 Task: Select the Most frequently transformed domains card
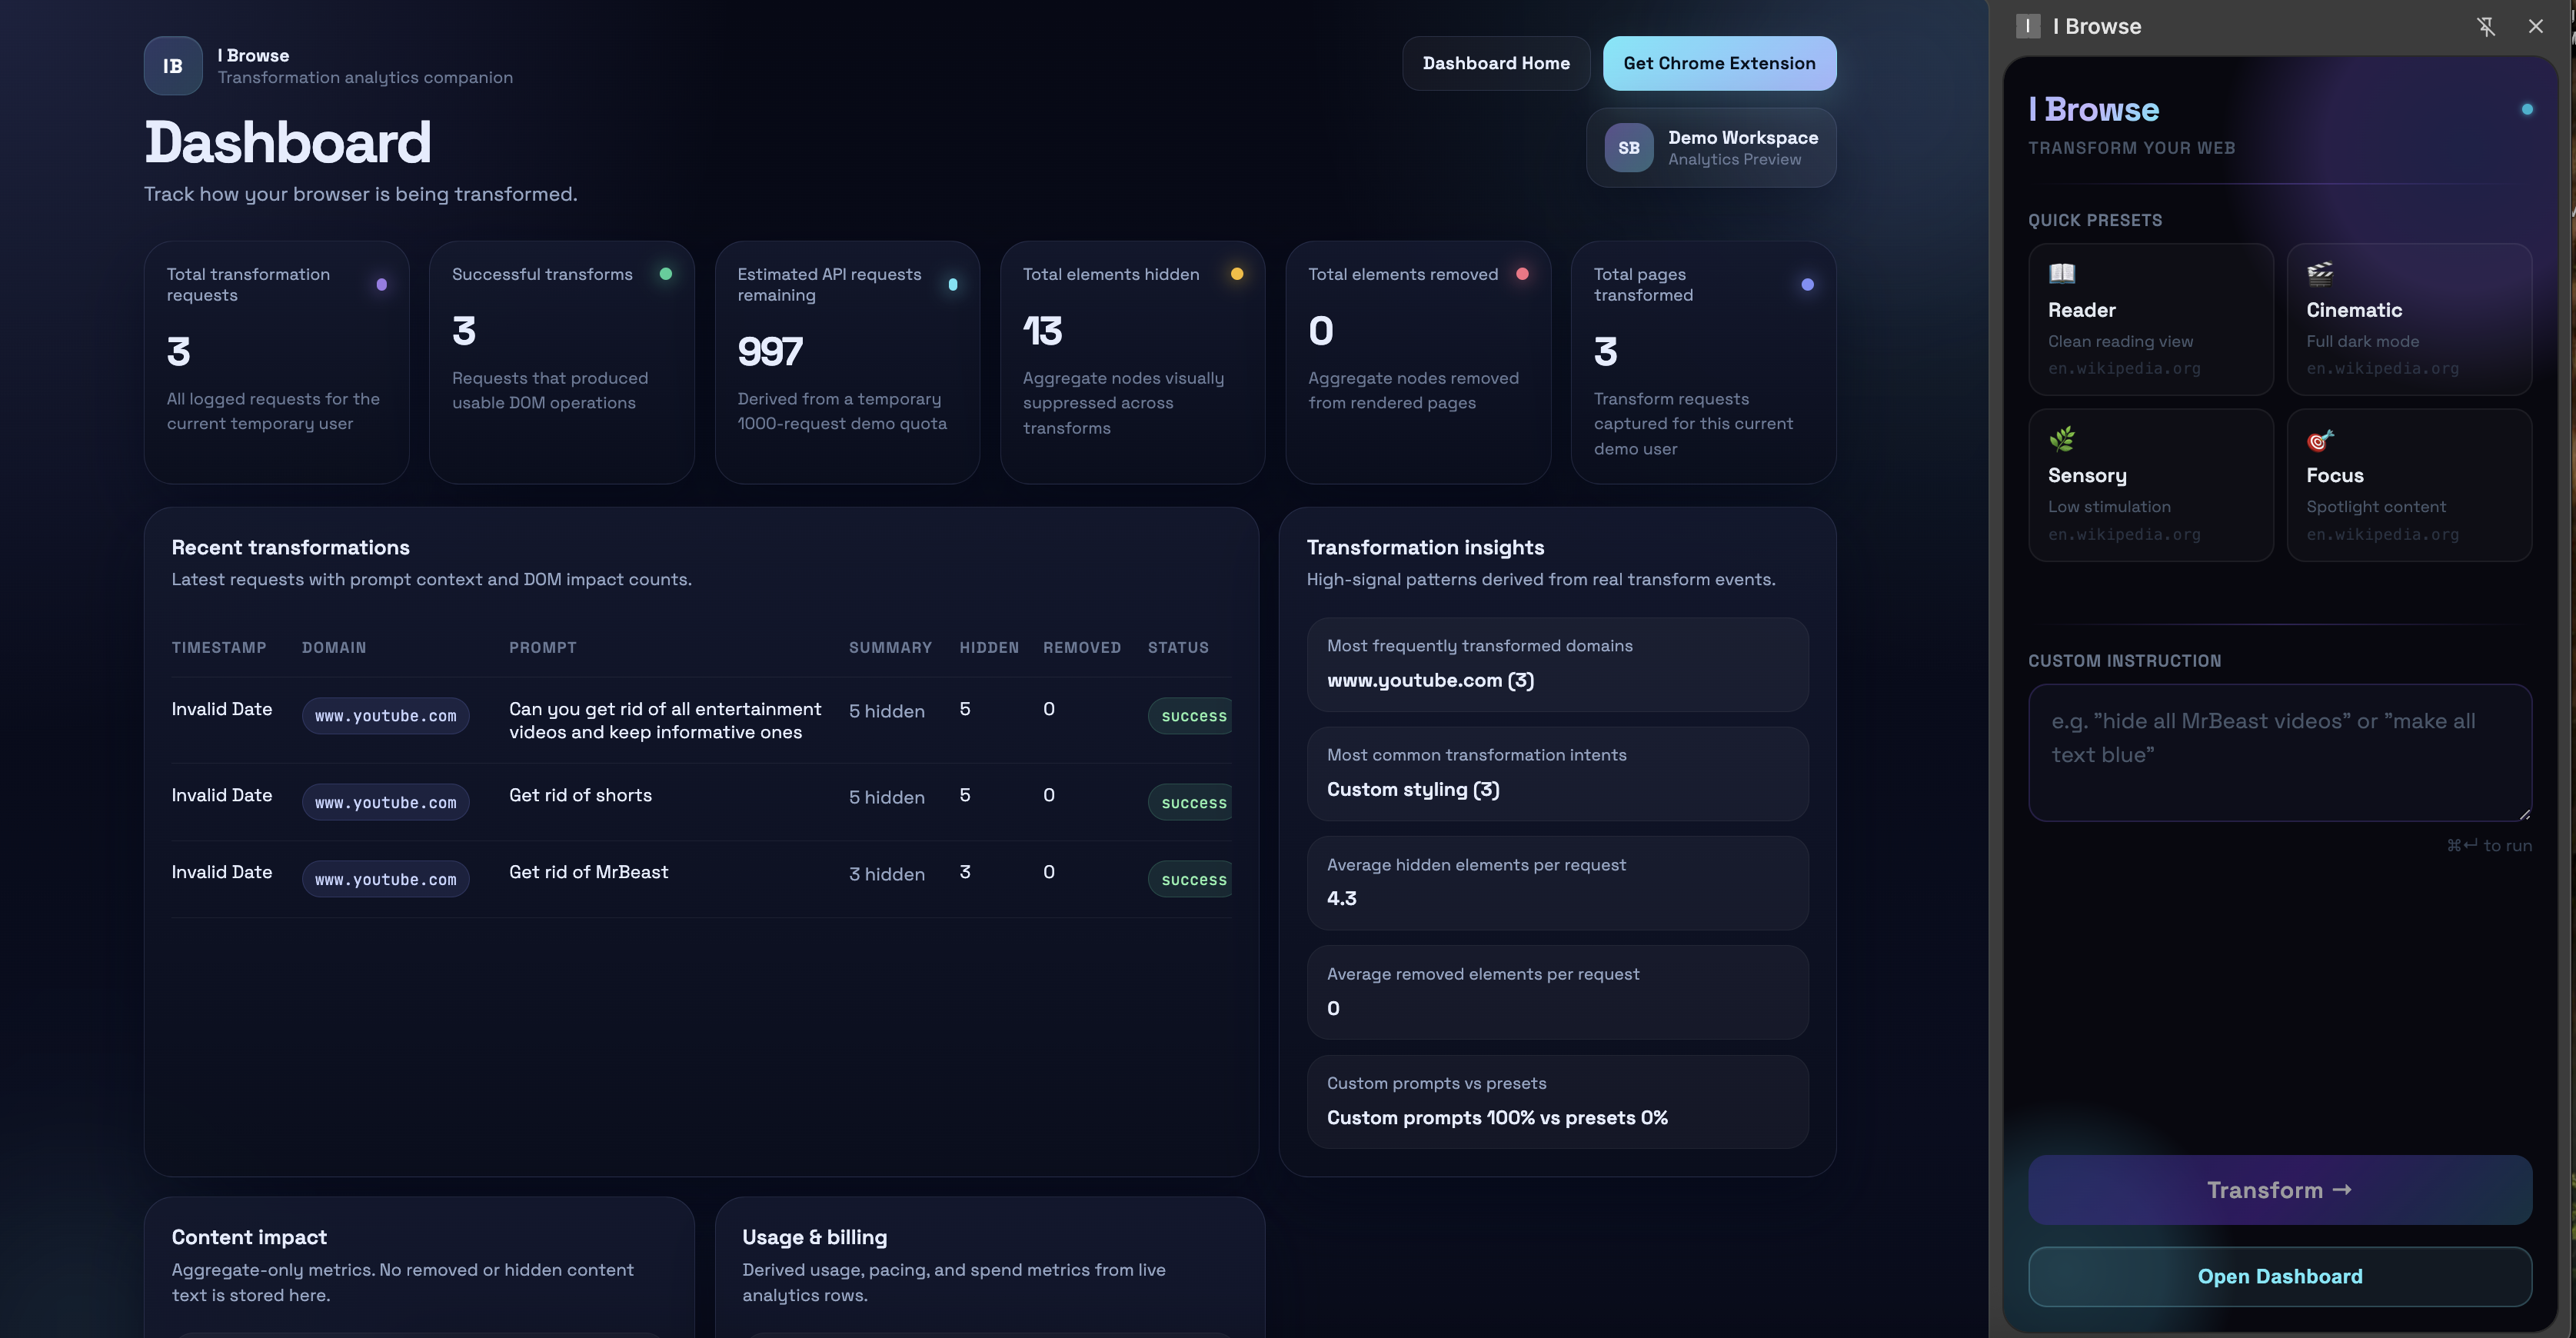pos(1556,664)
